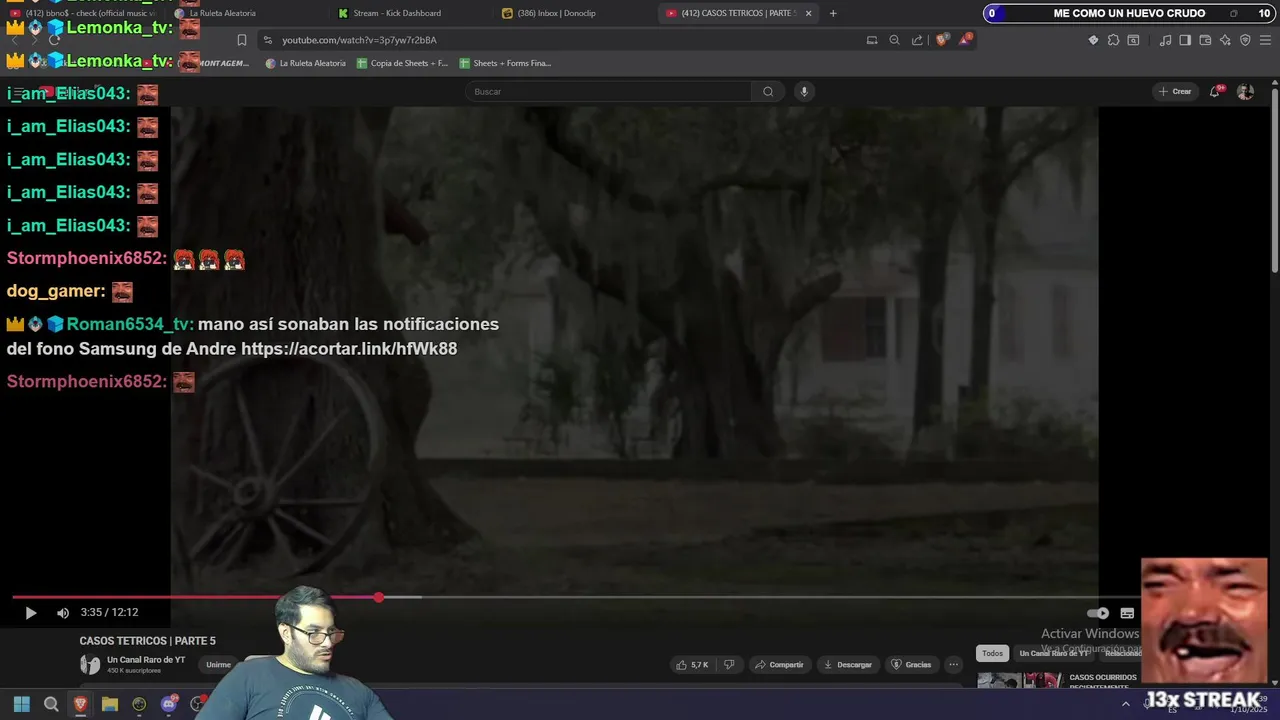Open the Extensions puzzle icon
This screenshot has width=1280, height=720.
coord(1113,40)
